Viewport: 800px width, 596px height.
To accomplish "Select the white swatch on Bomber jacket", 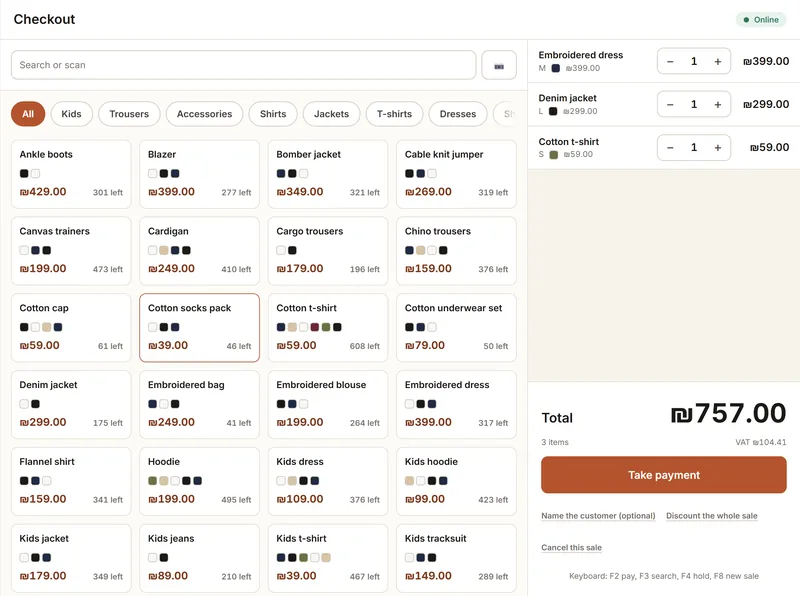I will pyautogui.click(x=304, y=173).
